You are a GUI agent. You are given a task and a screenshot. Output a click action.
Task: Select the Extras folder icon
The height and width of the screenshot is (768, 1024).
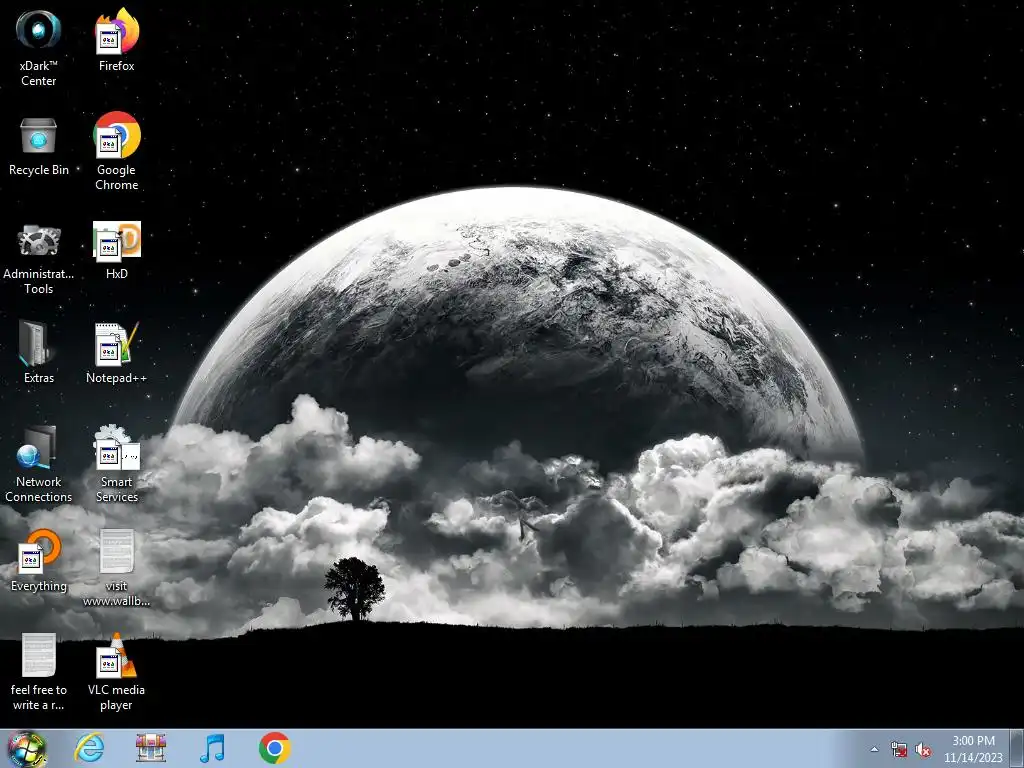(x=39, y=351)
